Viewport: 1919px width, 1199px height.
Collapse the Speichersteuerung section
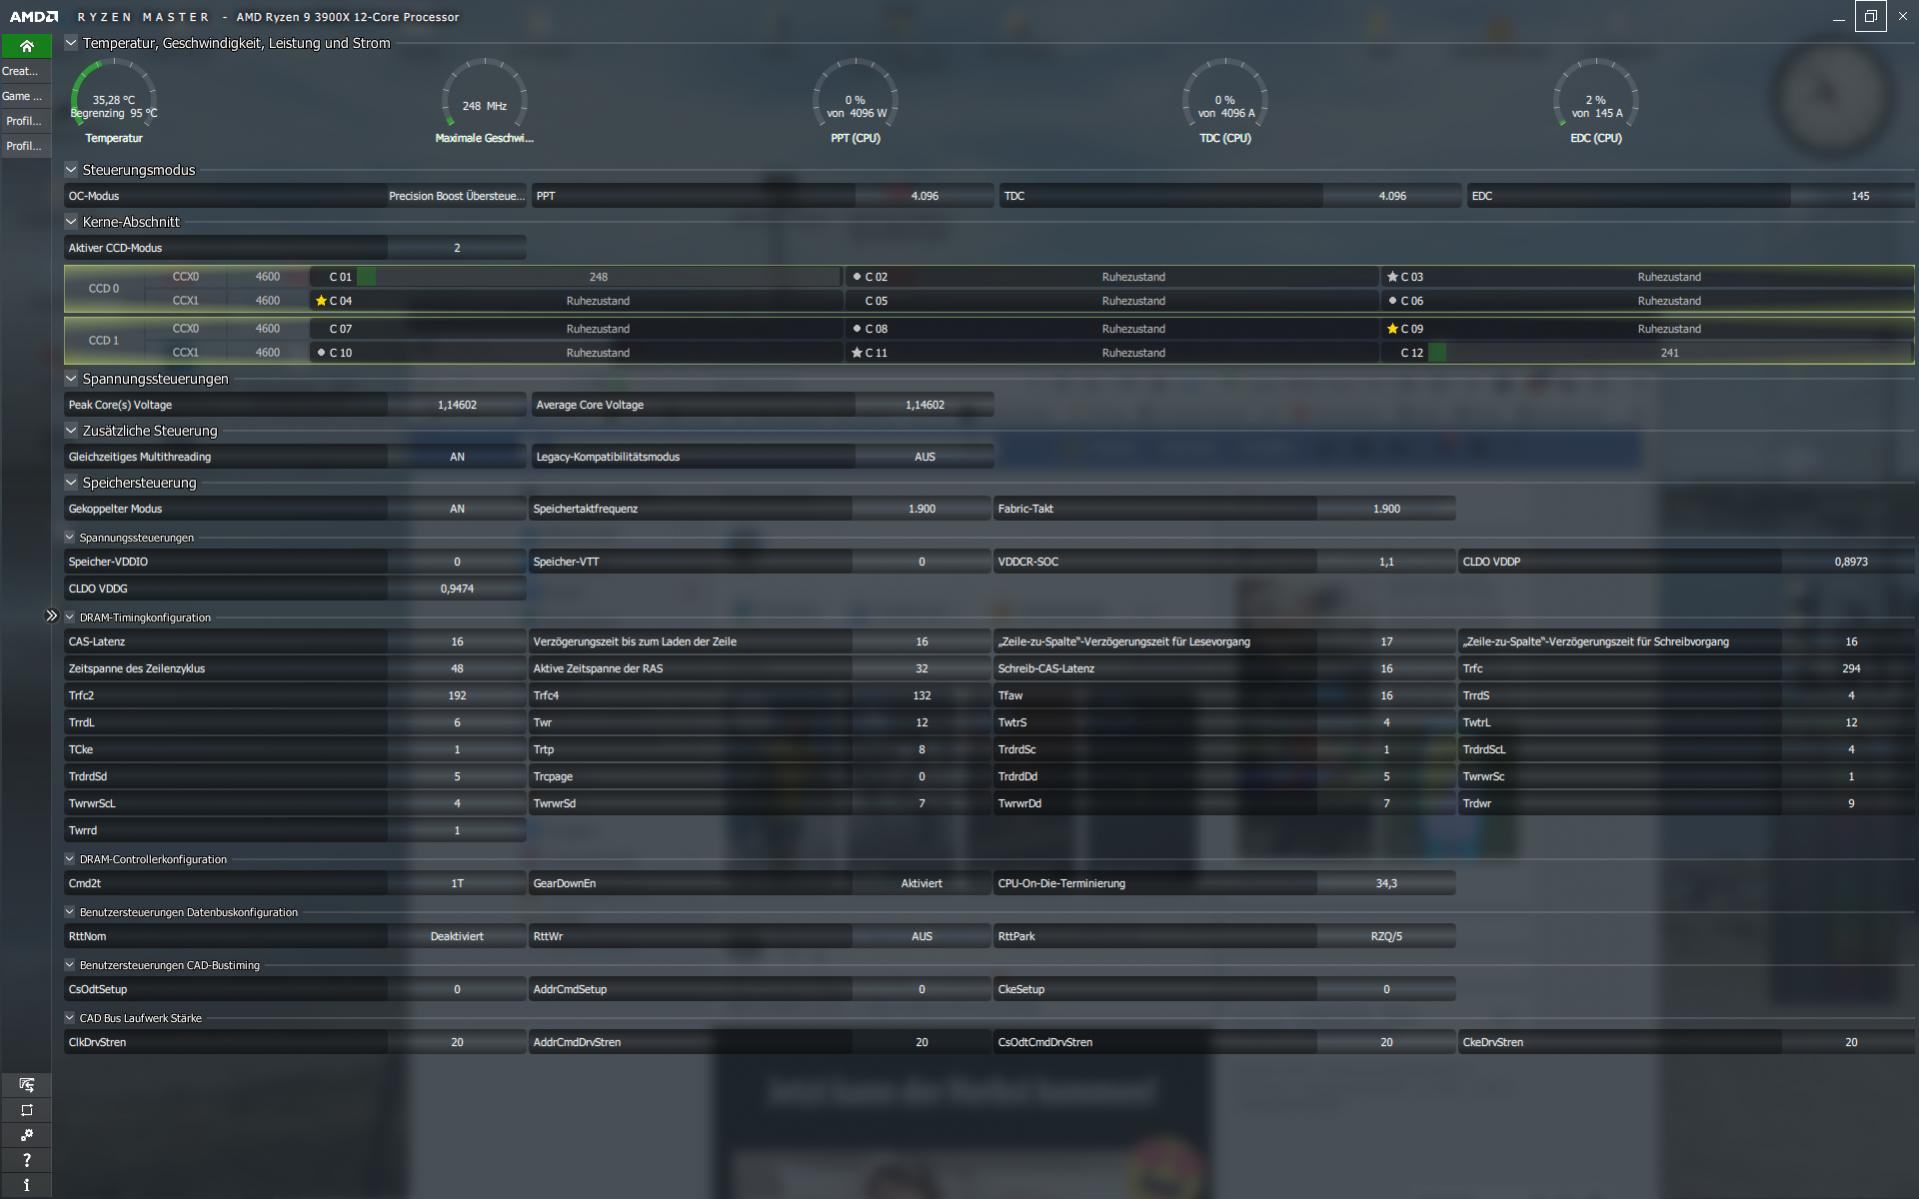tap(71, 483)
